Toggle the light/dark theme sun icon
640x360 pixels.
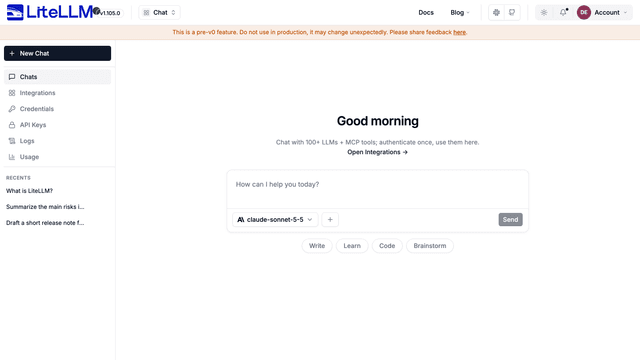point(544,13)
